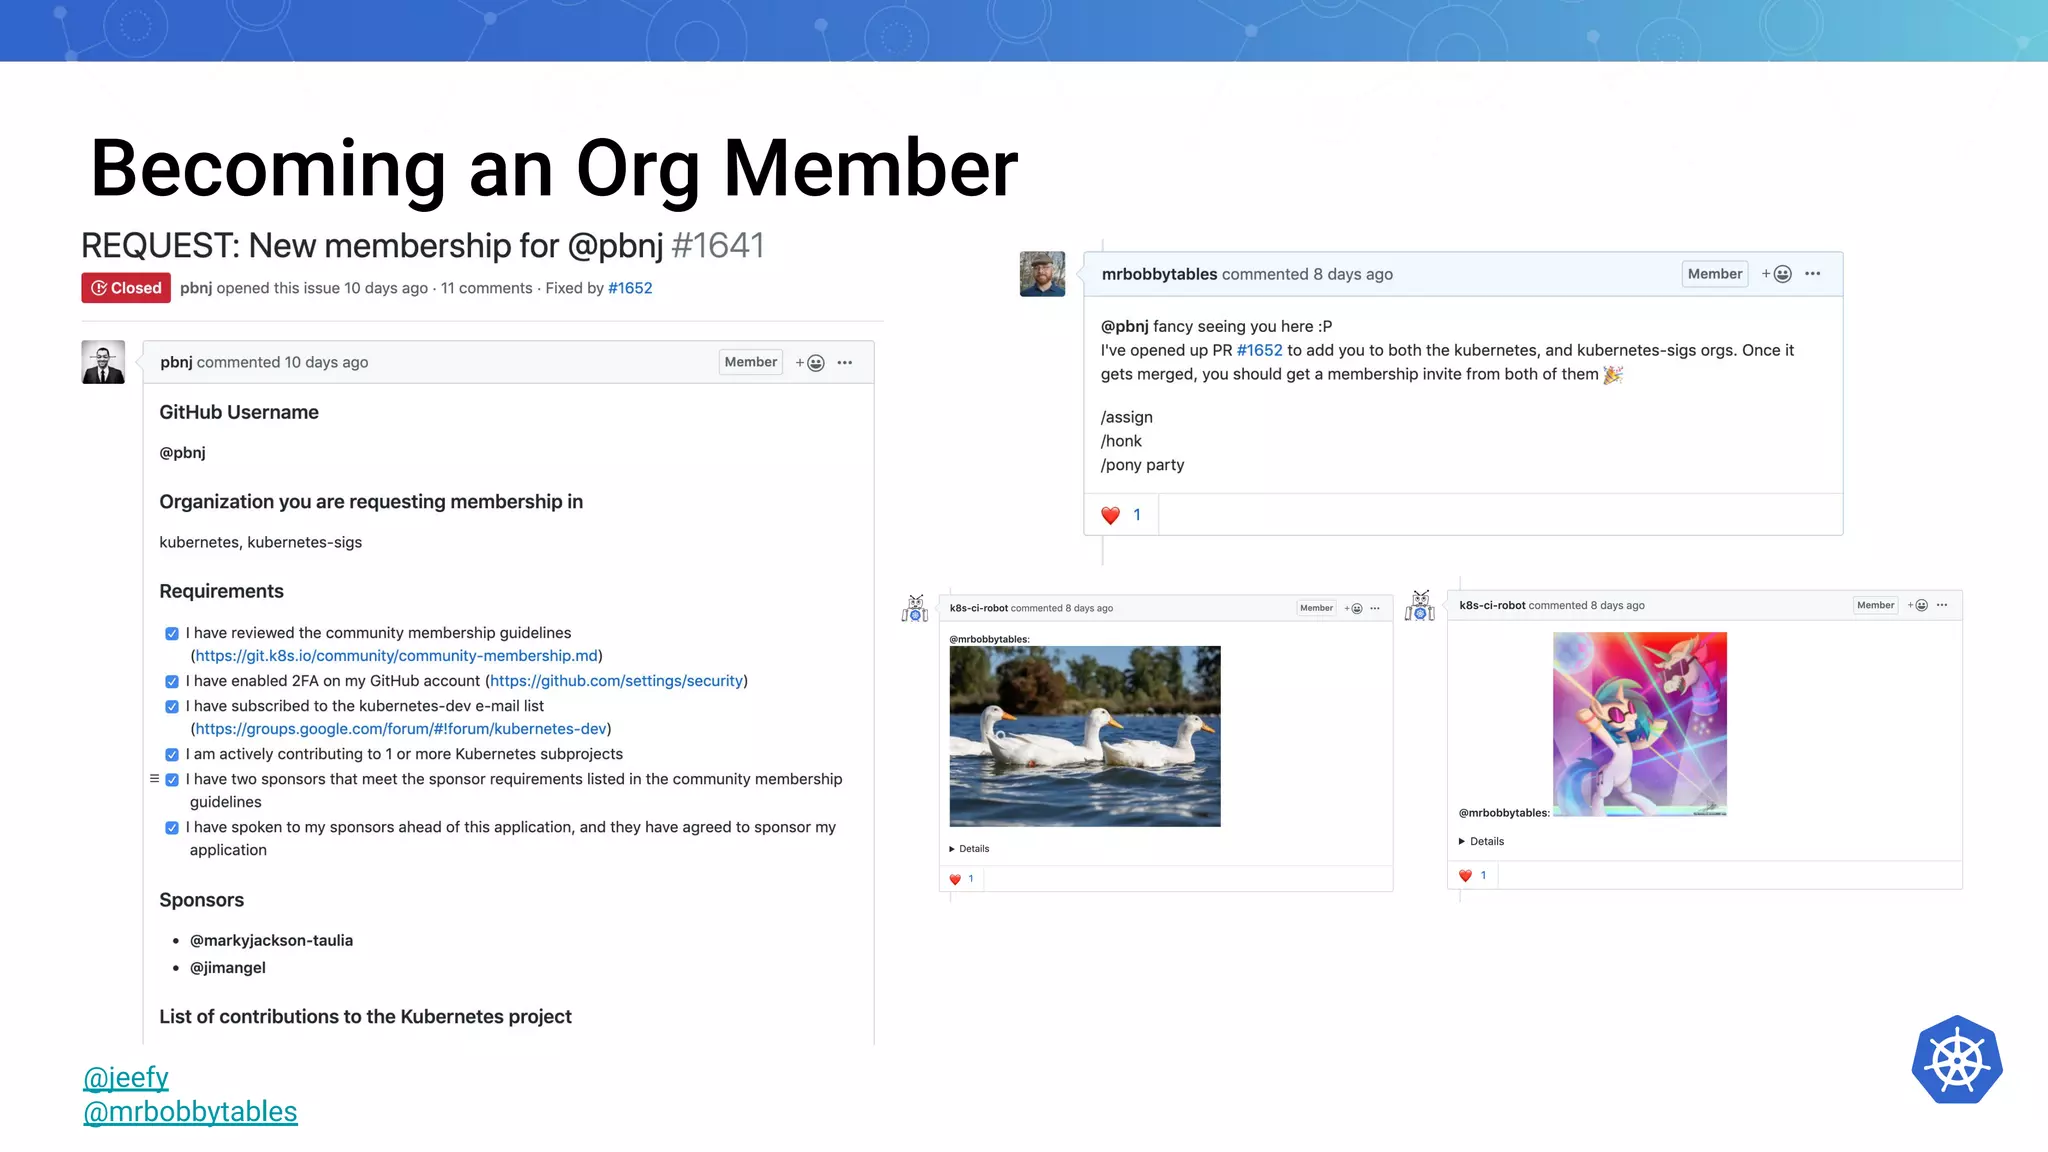
Task: Toggle the subscribed to kubernetes-dev e-mail list checkbox
Action: tap(172, 706)
